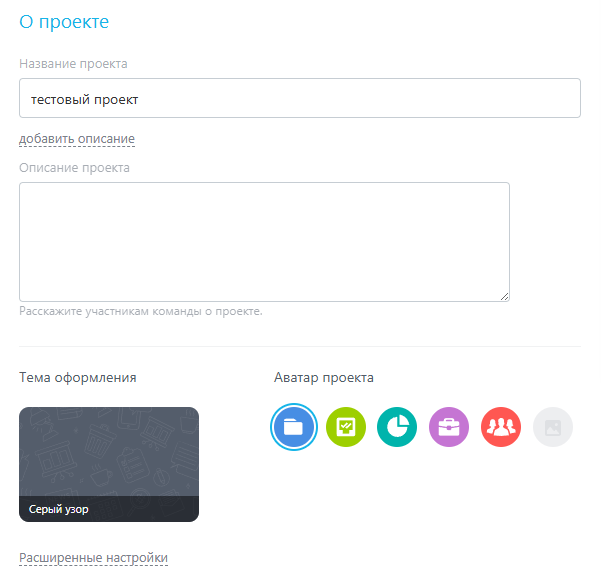Select the purple briefcase avatar

tap(449, 427)
